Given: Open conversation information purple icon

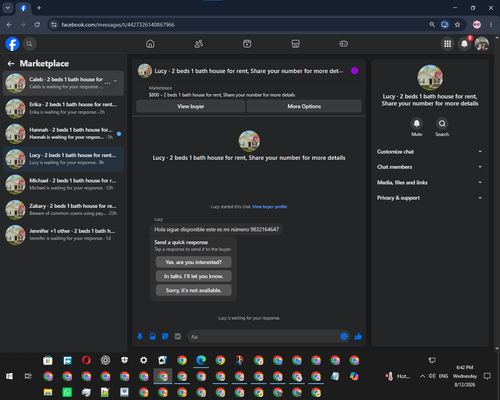Looking at the screenshot, I should click(x=354, y=71).
